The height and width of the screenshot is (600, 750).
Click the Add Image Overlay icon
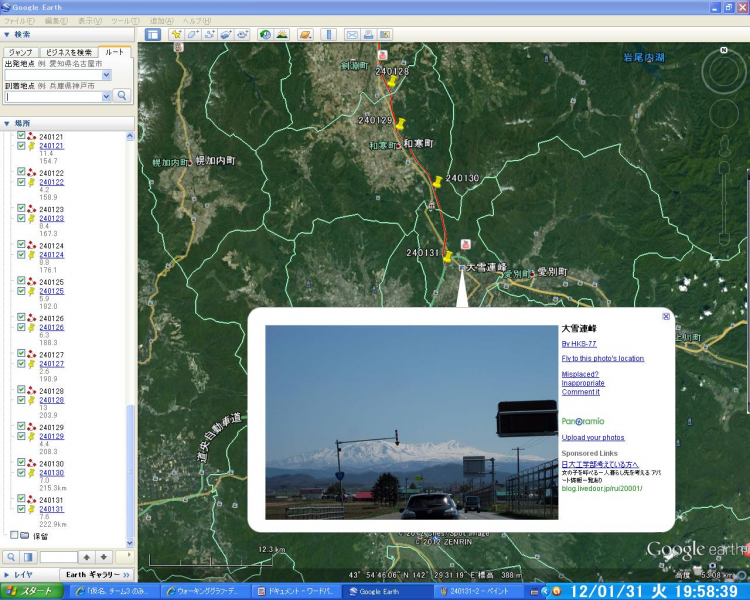click(x=226, y=34)
